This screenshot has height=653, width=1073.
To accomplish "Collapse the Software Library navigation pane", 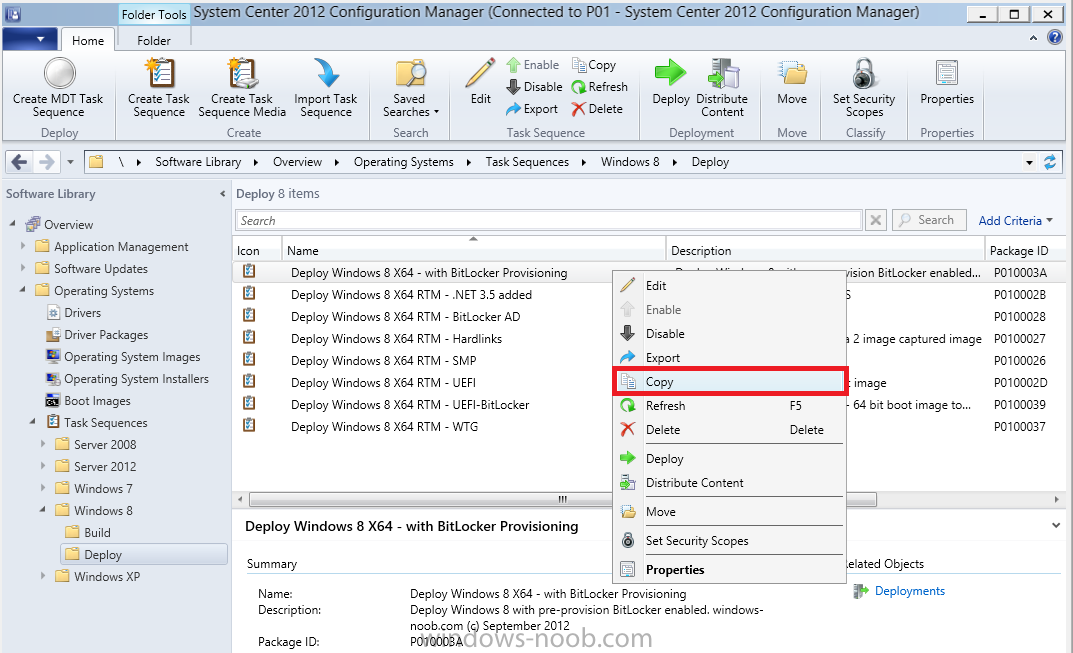I will [x=222, y=194].
